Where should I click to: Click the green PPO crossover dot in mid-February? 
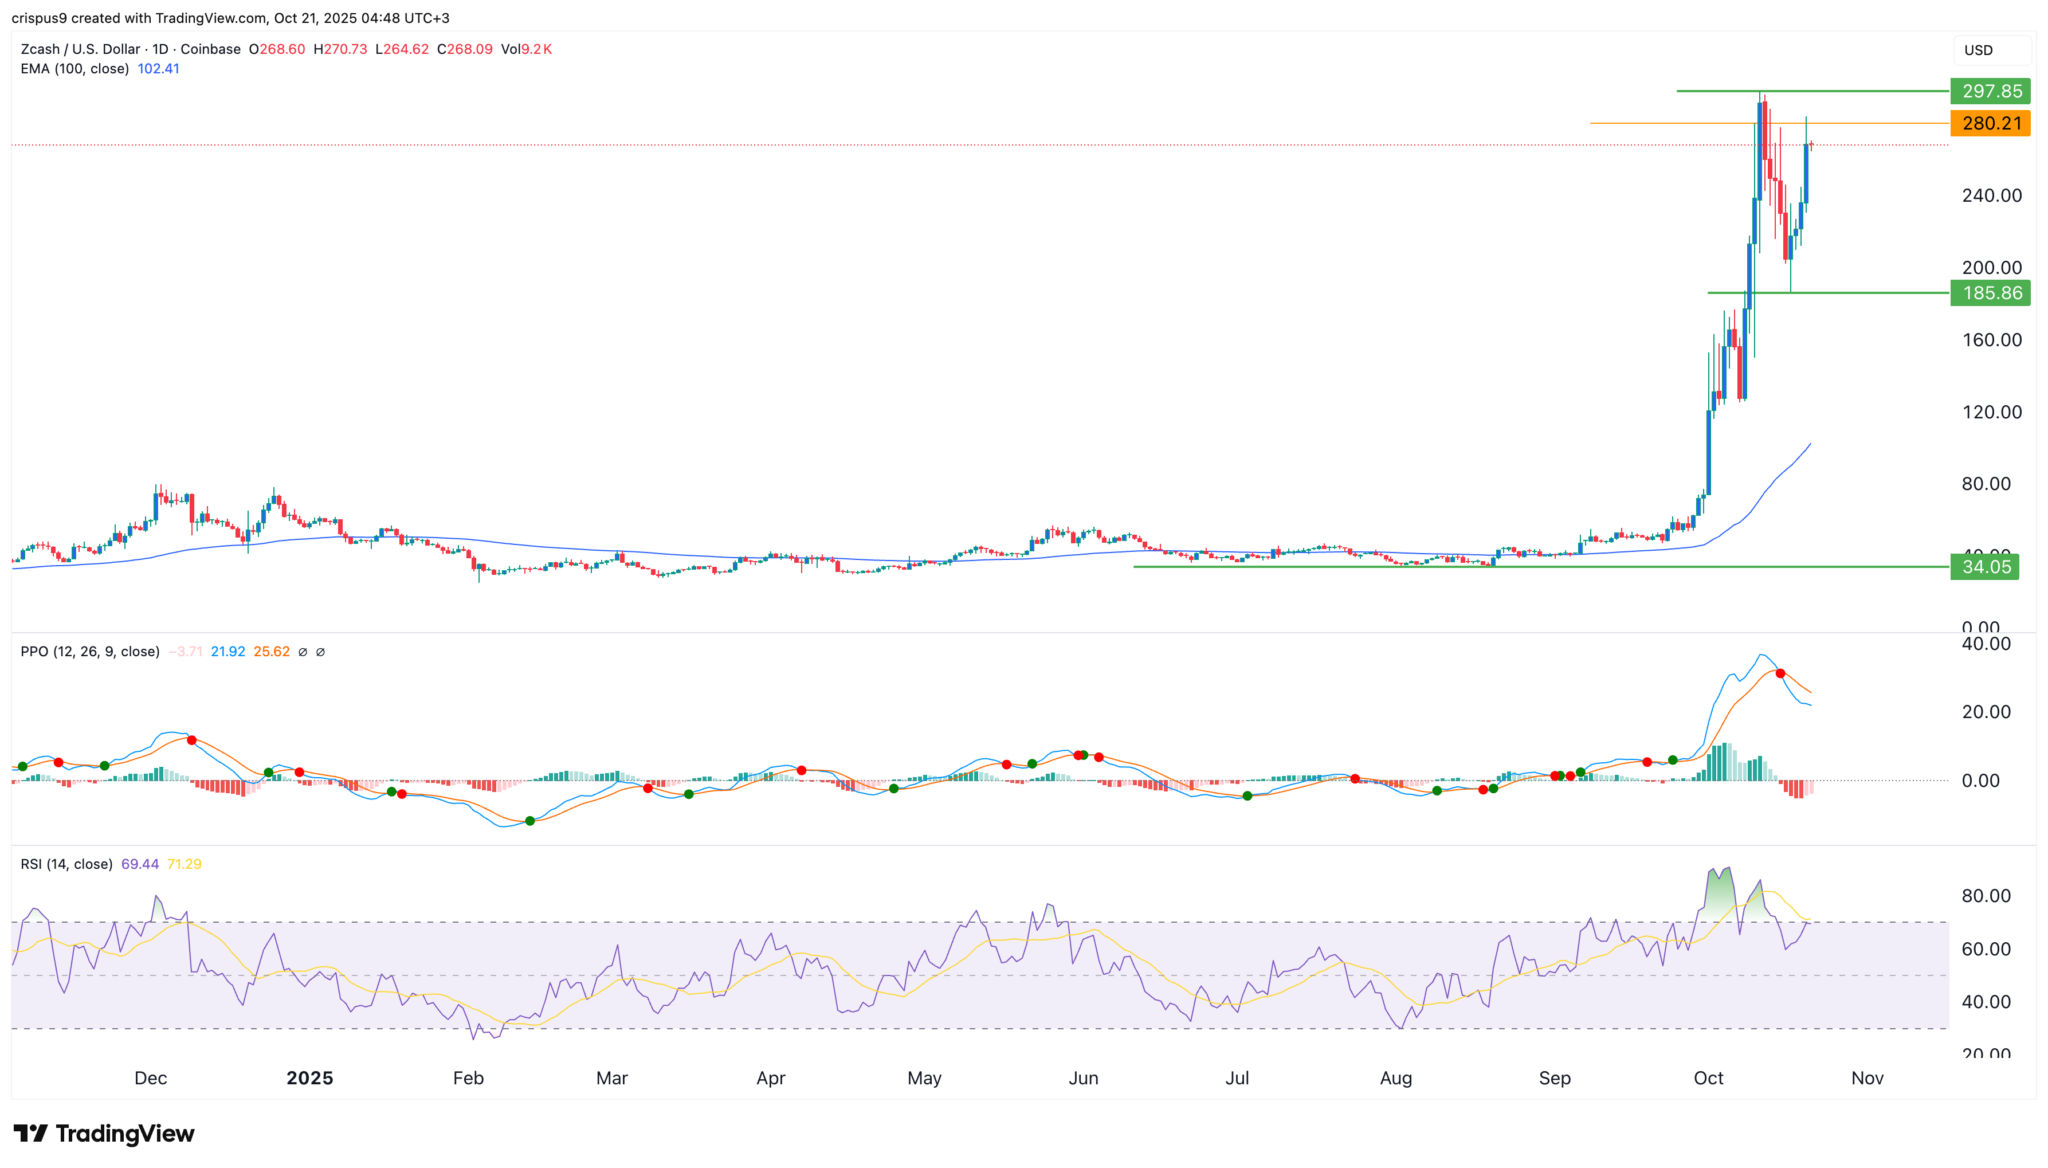point(530,821)
